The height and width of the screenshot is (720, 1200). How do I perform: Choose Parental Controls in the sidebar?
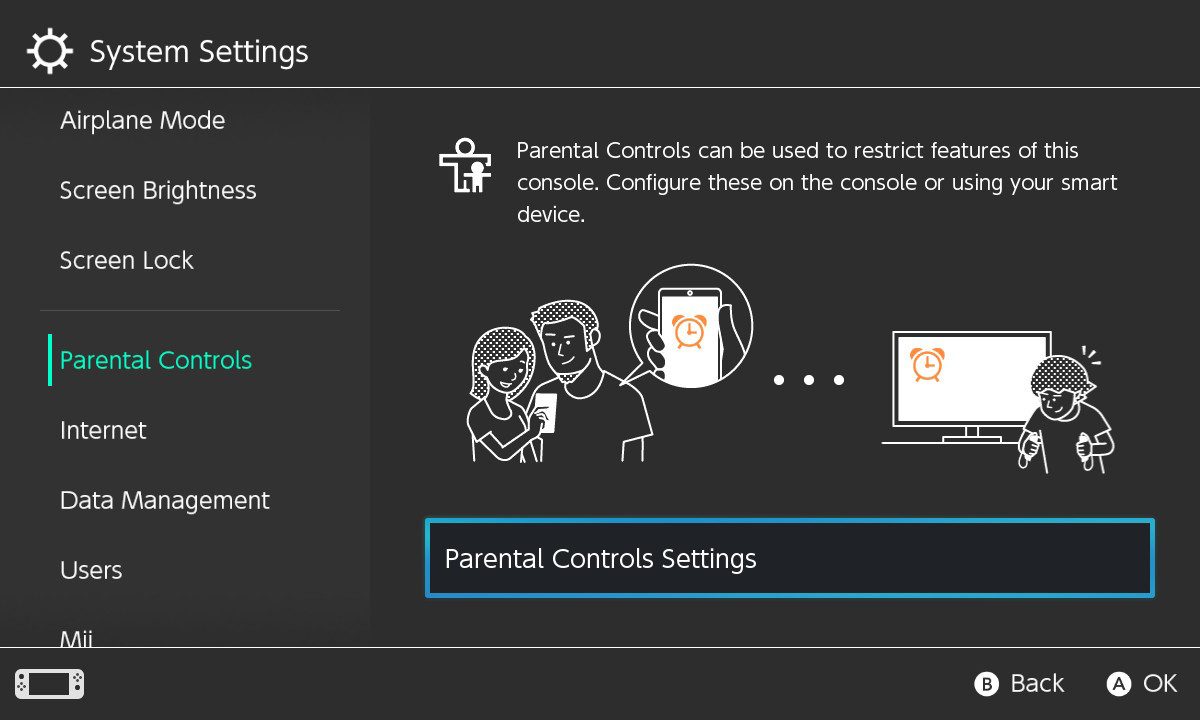pos(155,360)
